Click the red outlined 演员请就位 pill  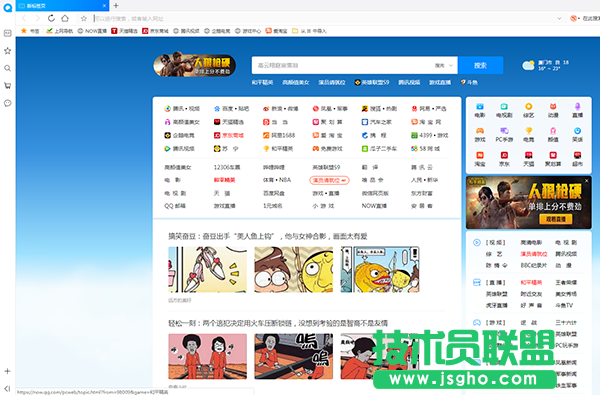pos(329,180)
